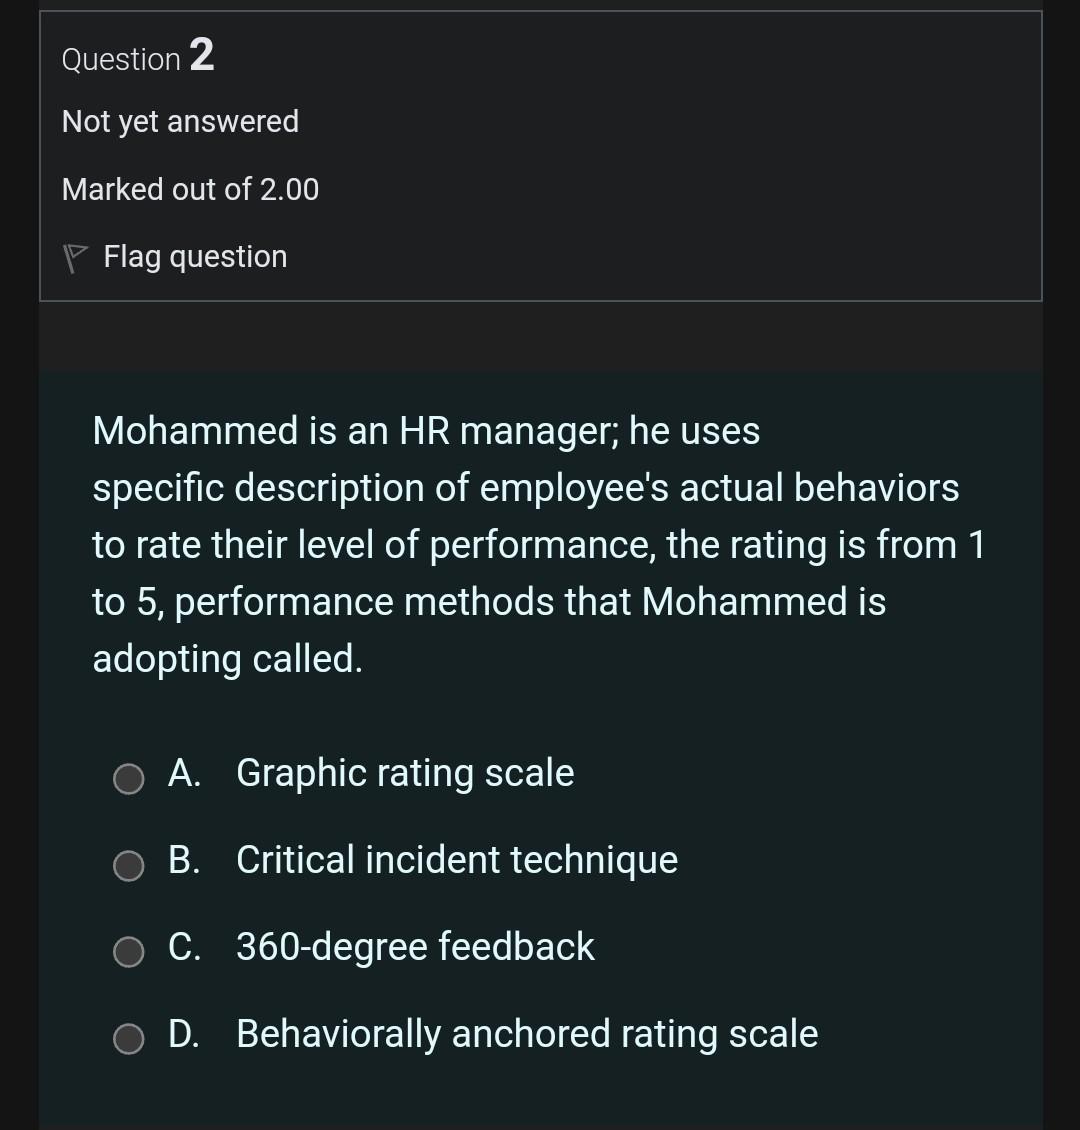Click the "Marked out of 2.00" label

tap(190, 189)
